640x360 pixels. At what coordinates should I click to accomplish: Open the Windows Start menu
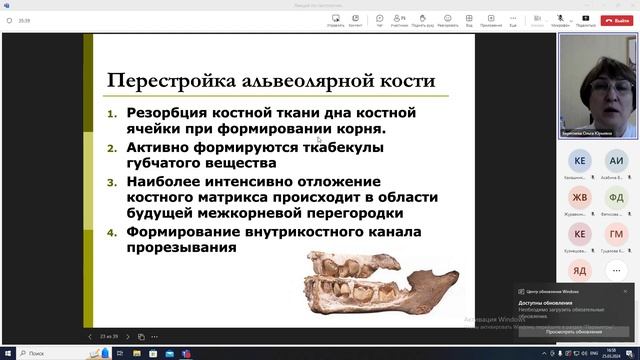click(x=8, y=353)
